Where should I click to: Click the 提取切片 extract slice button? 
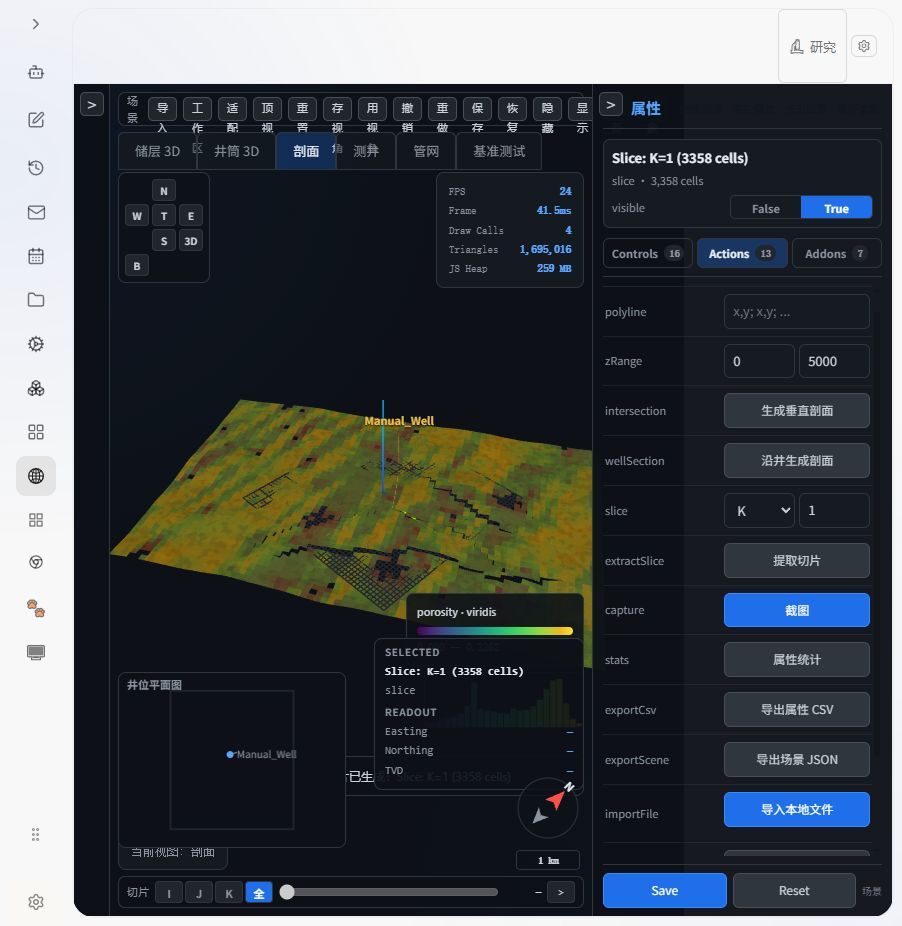(797, 560)
